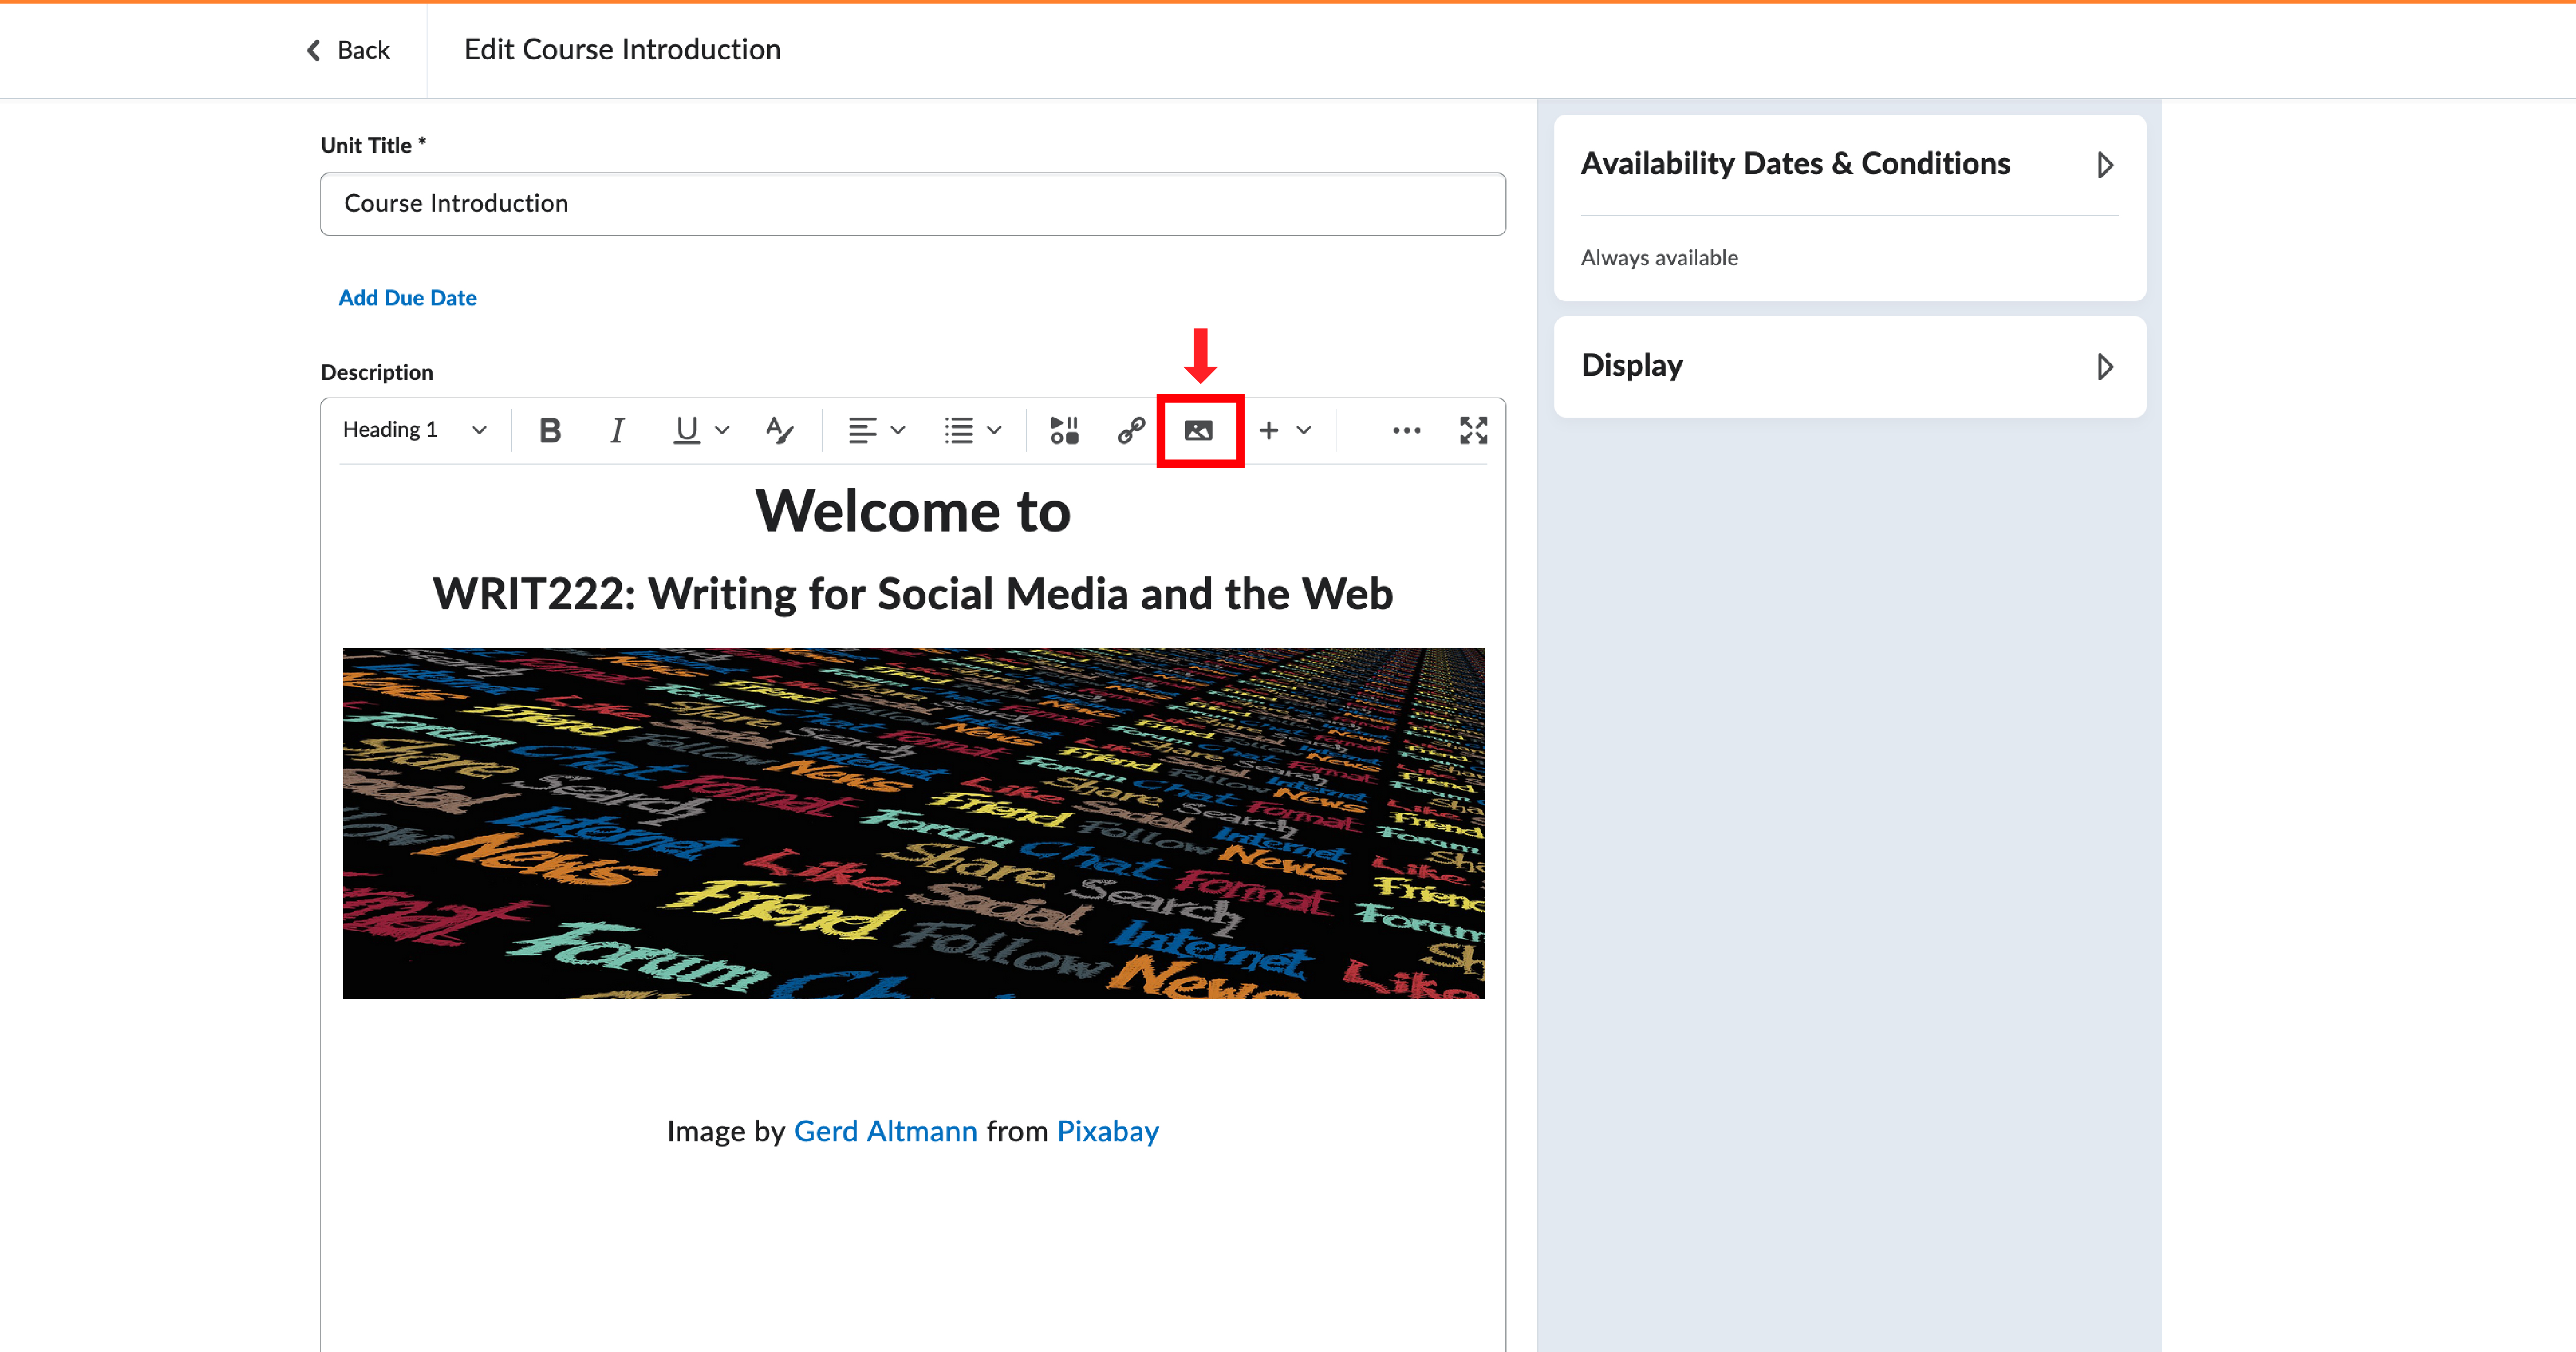The image size is (2576, 1352).
Task: Click the Italic formatting icon
Action: (617, 430)
